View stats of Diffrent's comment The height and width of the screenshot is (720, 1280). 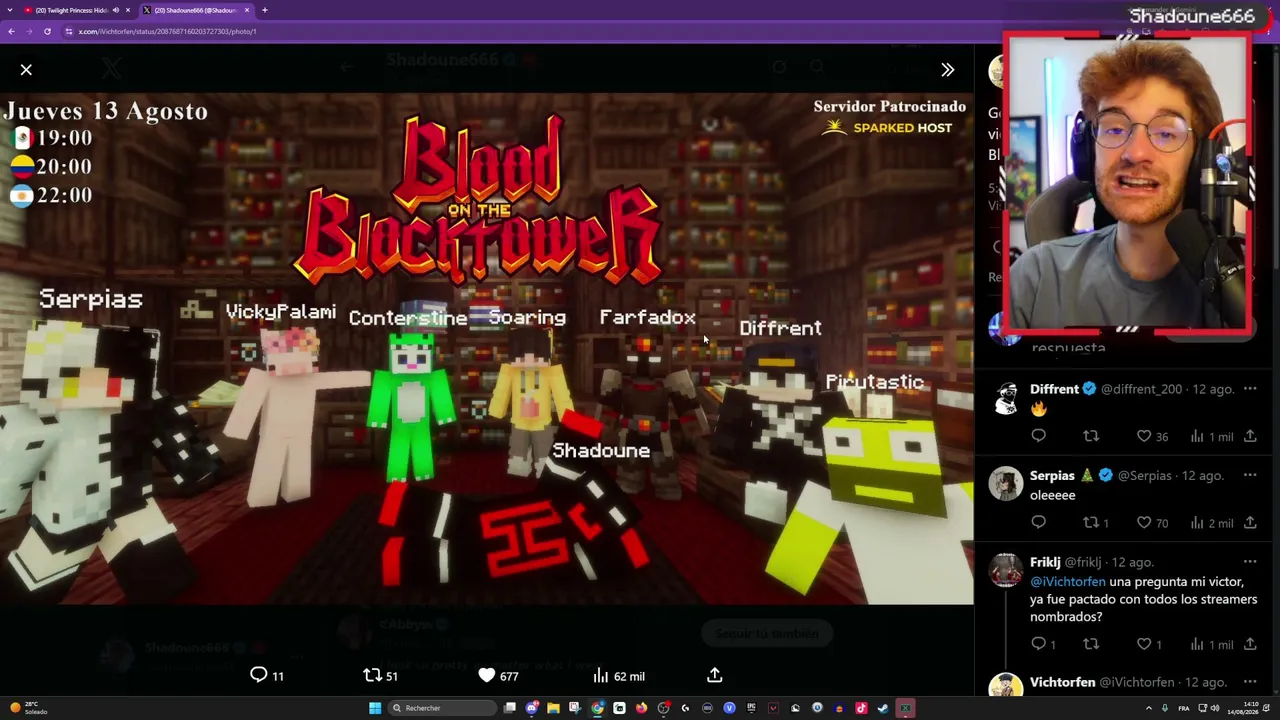coord(1211,436)
